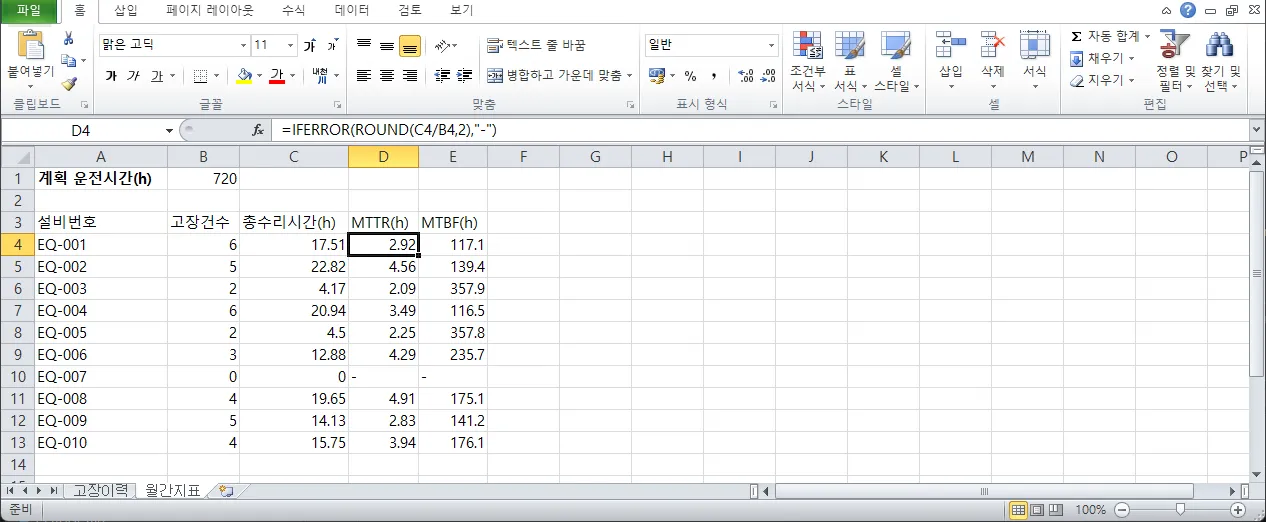
Task: Switch to 페이지 레이아웃 ribbon tab
Action: (x=210, y=10)
